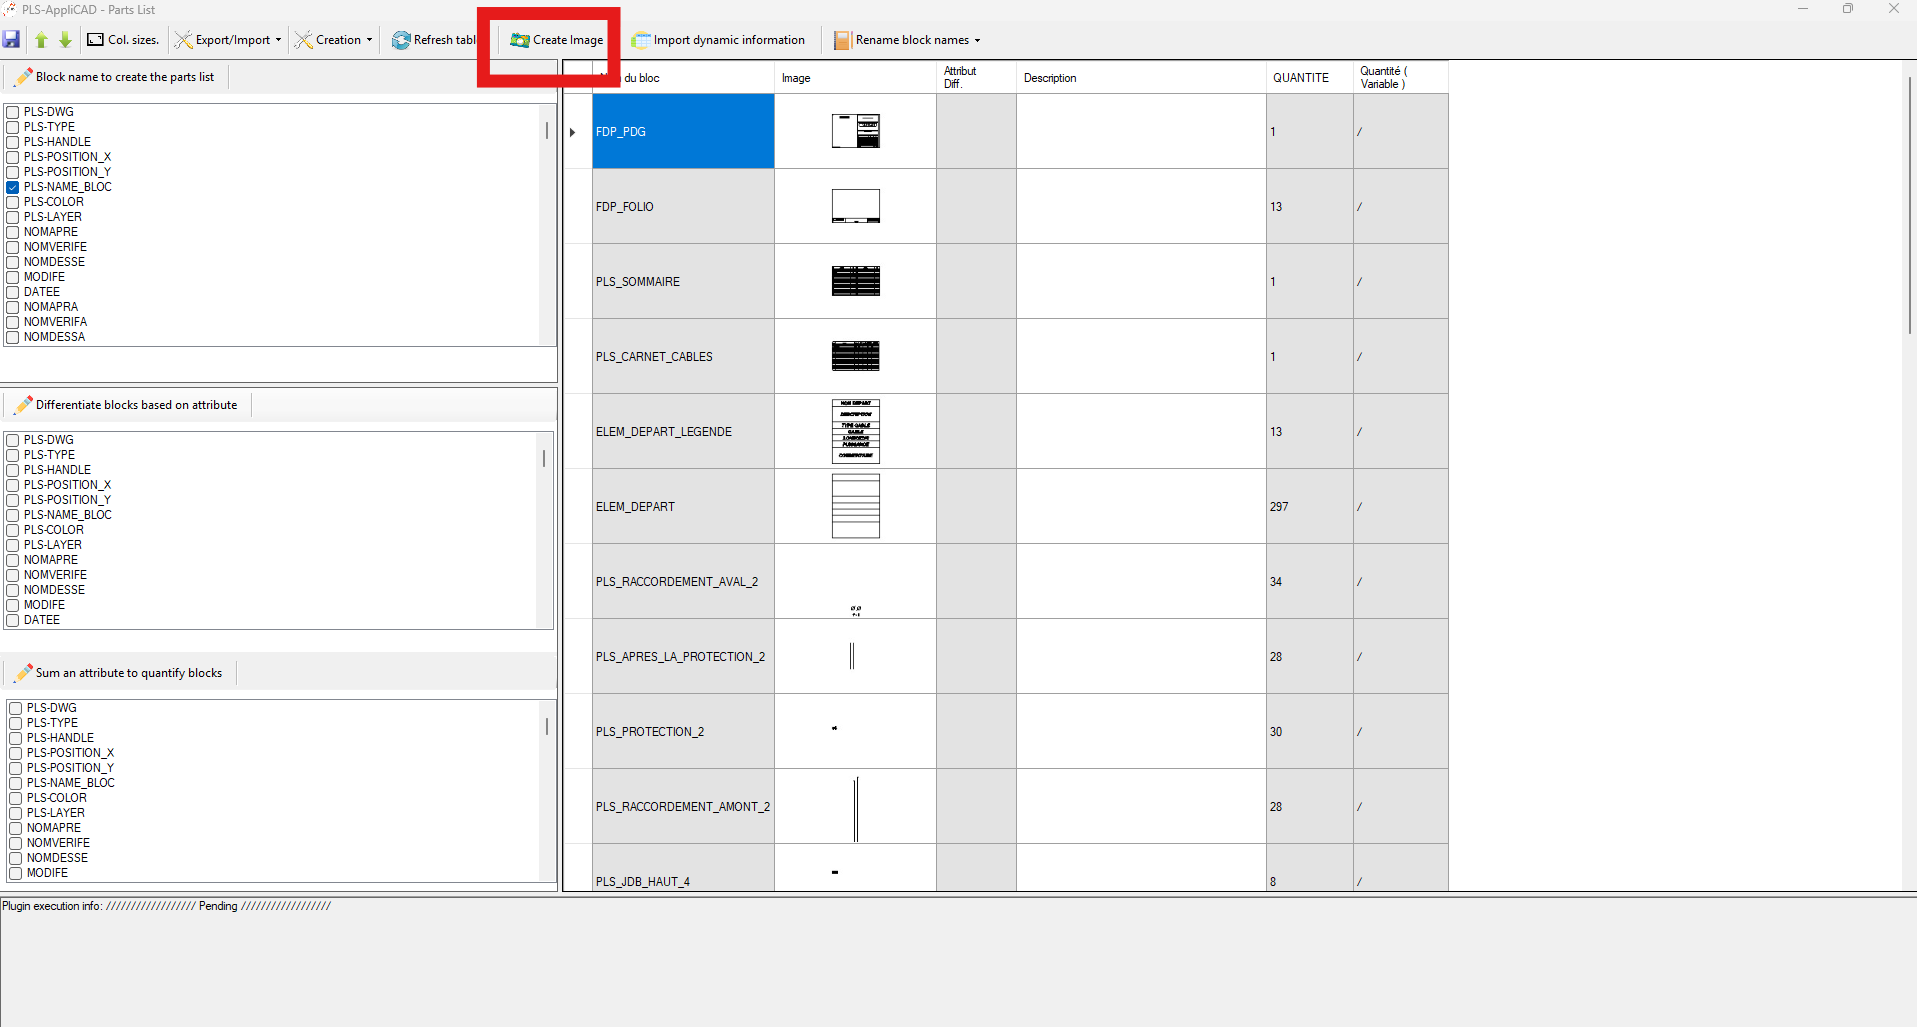Click the Refresh table icon
Image resolution: width=1917 pixels, height=1027 pixels.
click(x=401, y=40)
